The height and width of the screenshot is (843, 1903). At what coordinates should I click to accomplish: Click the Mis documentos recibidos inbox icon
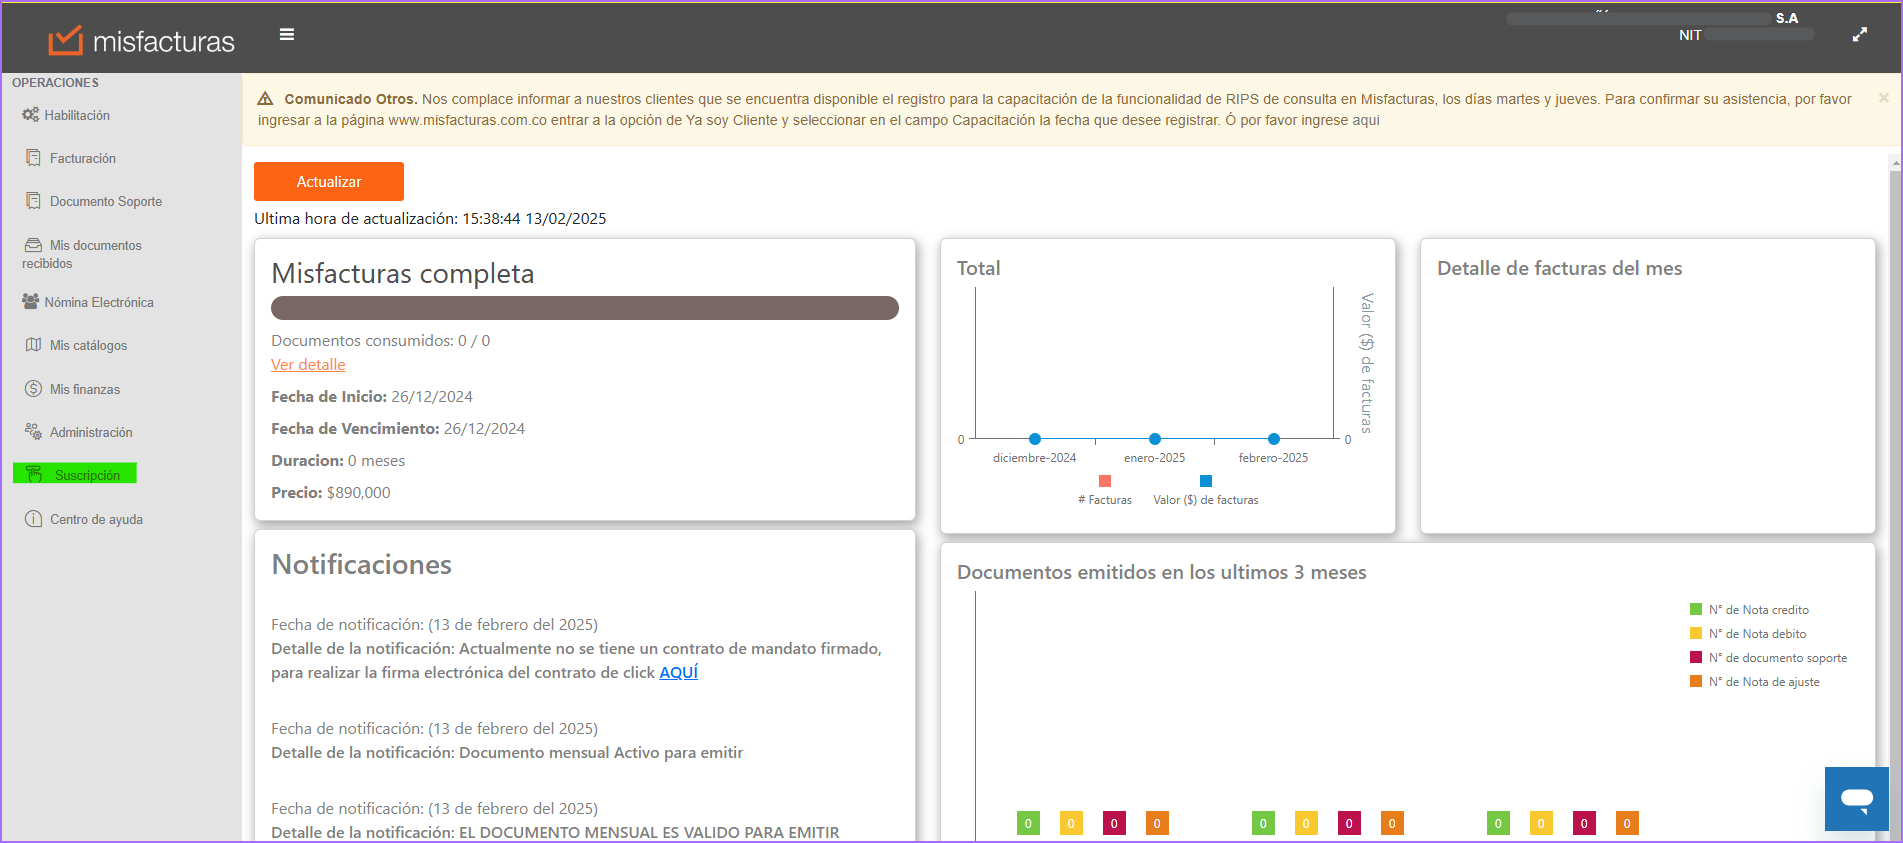pyautogui.click(x=33, y=245)
